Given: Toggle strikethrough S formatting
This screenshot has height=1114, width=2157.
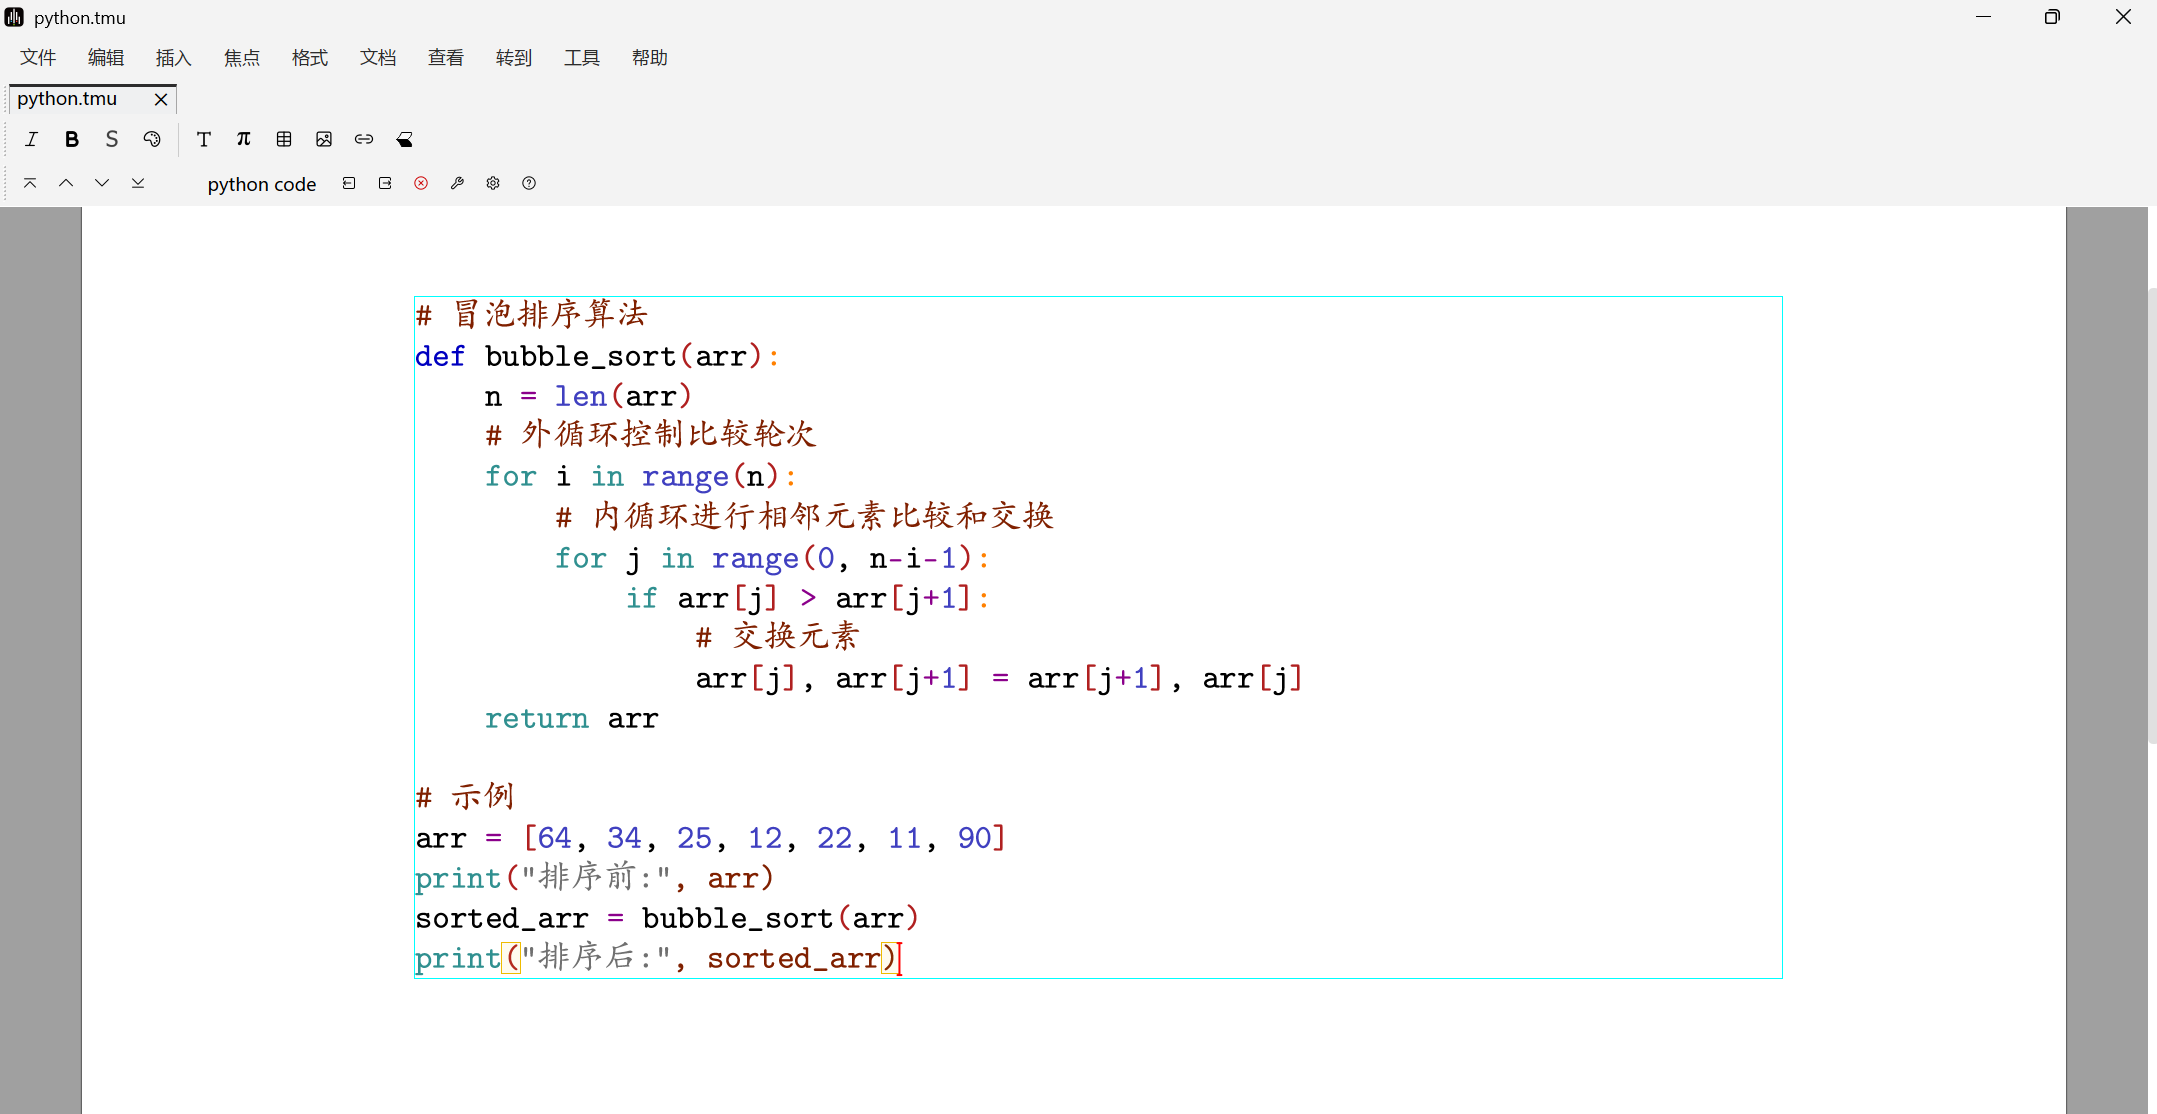Looking at the screenshot, I should [111, 139].
